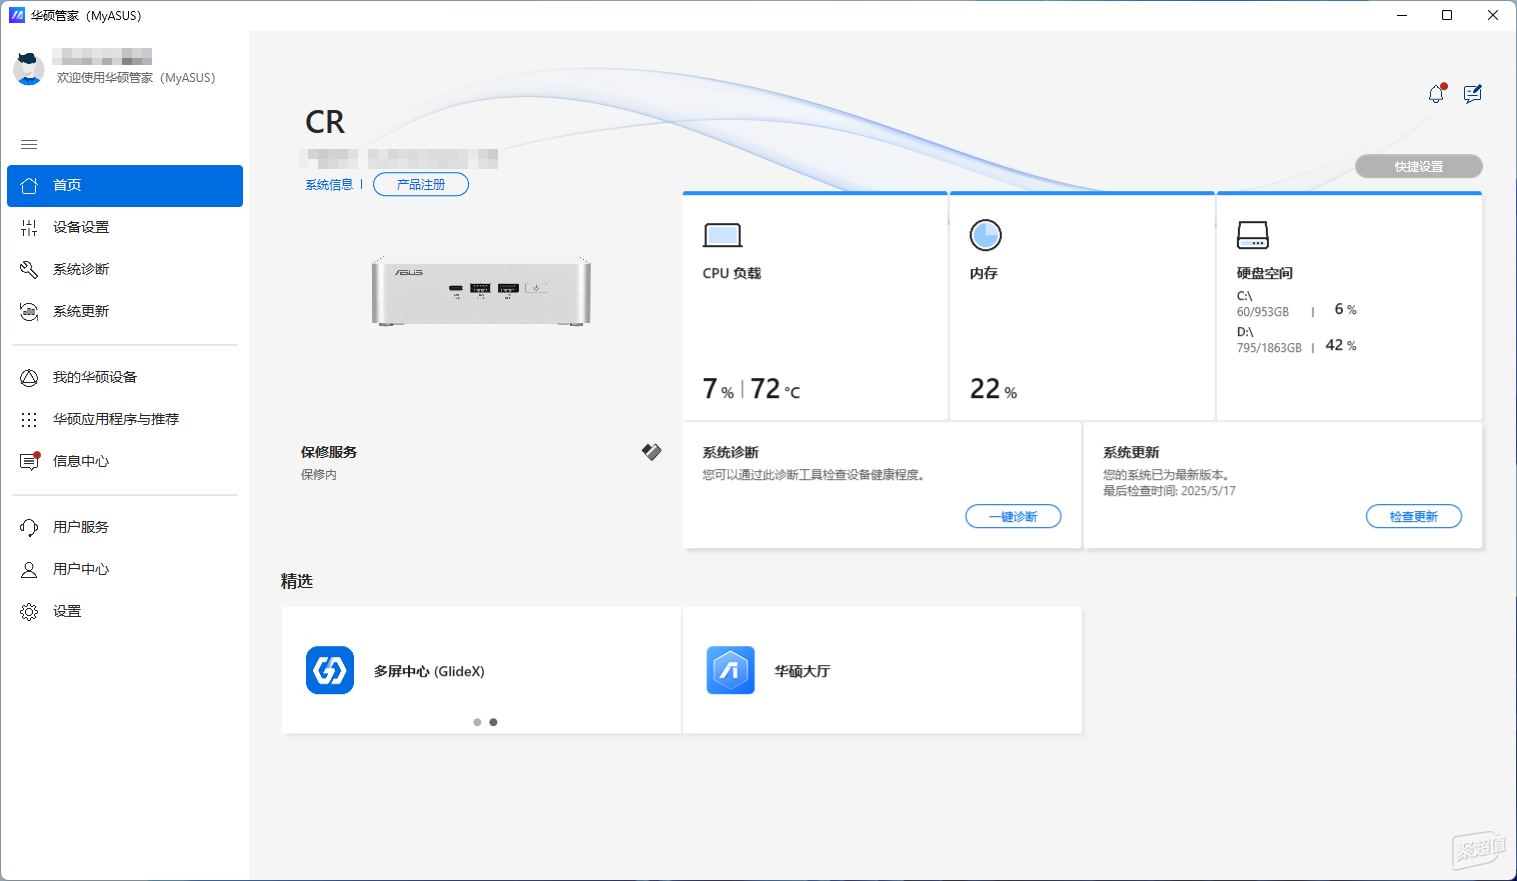Open the GlideX app icon
The width and height of the screenshot is (1517, 881).
coord(330,670)
